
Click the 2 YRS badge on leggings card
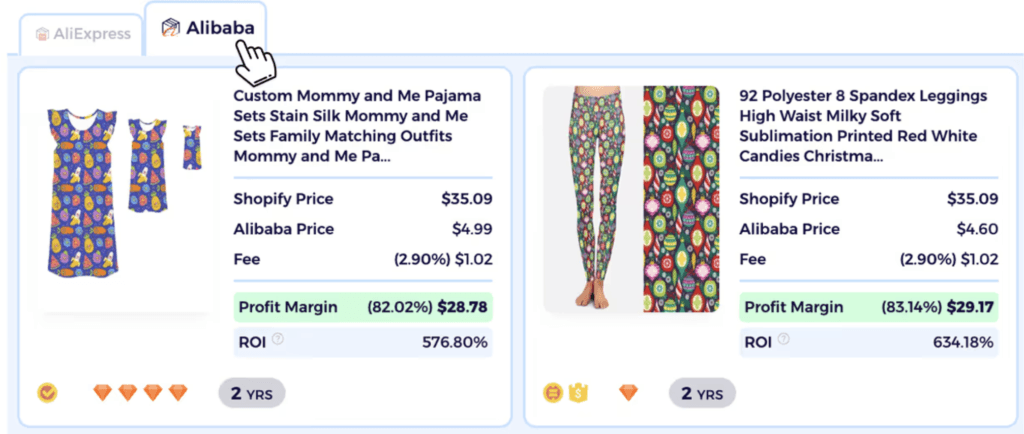tap(702, 393)
